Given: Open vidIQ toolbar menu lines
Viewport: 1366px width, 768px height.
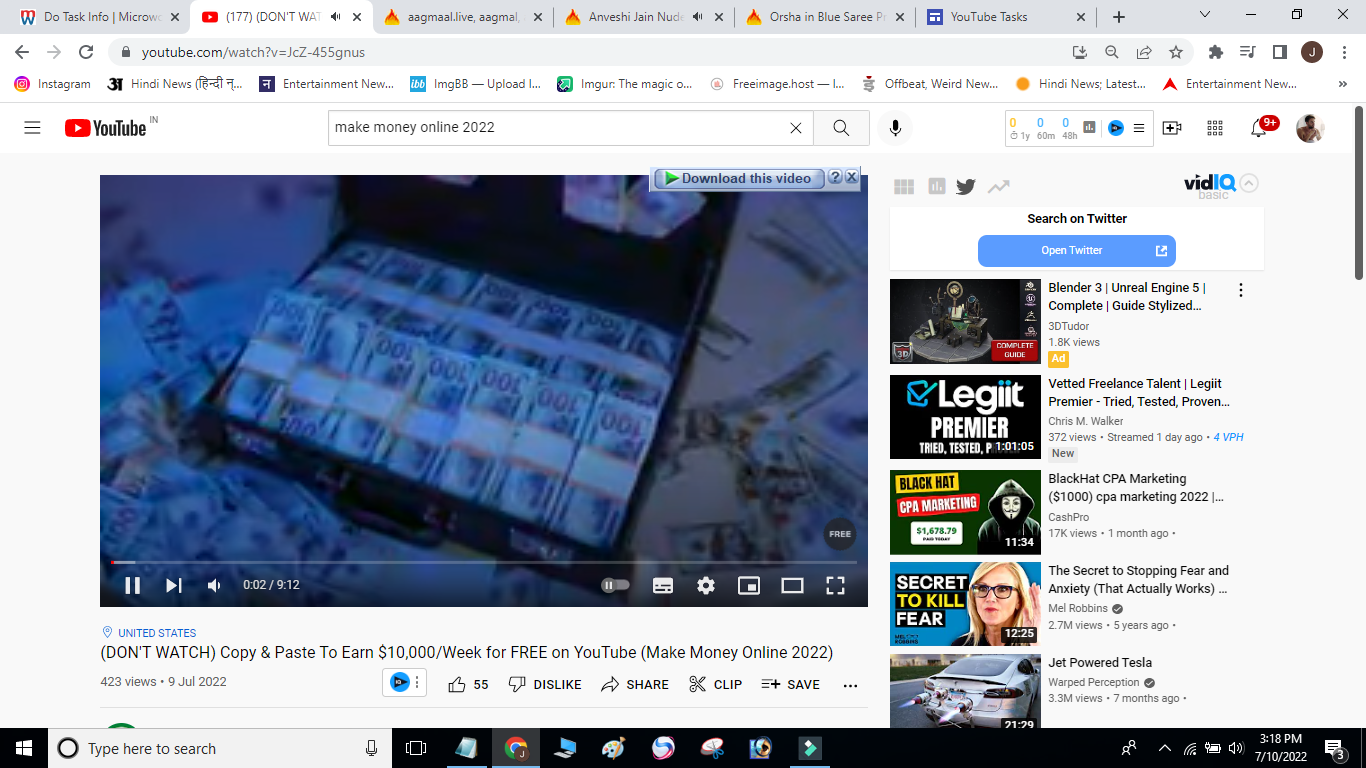Looking at the screenshot, I should coord(1138,128).
